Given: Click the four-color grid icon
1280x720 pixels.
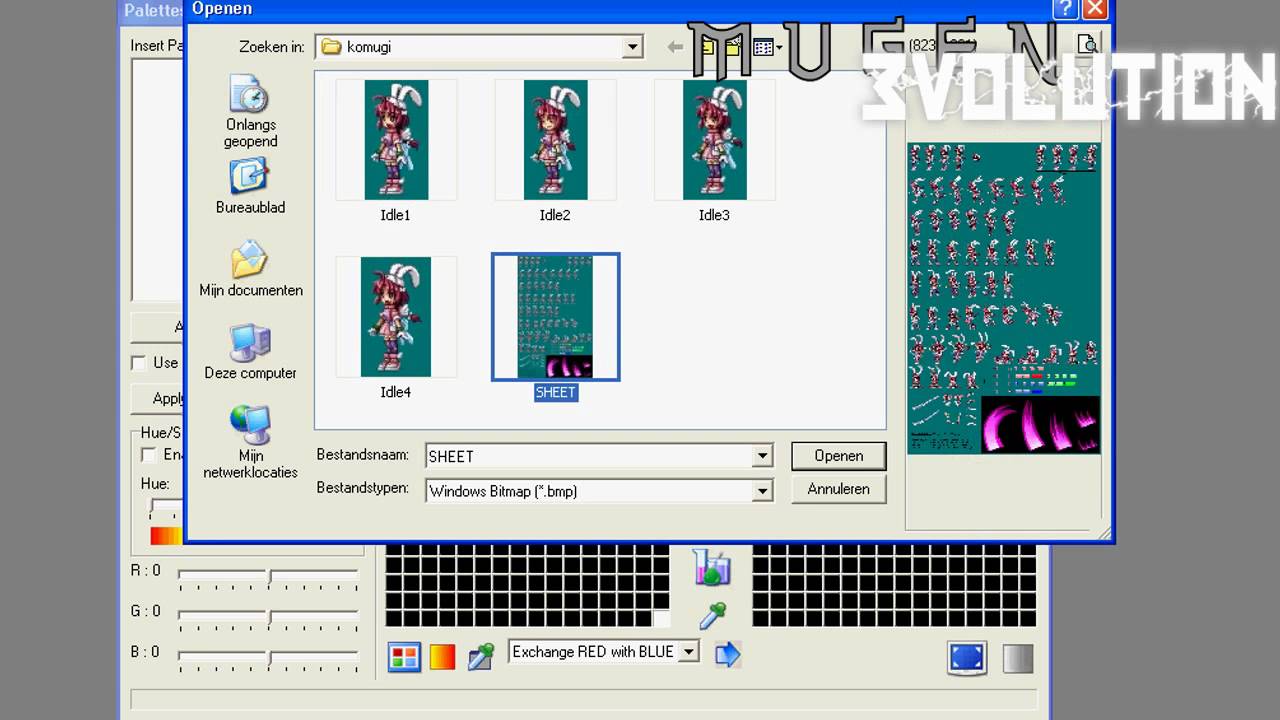Looking at the screenshot, I should (x=404, y=657).
